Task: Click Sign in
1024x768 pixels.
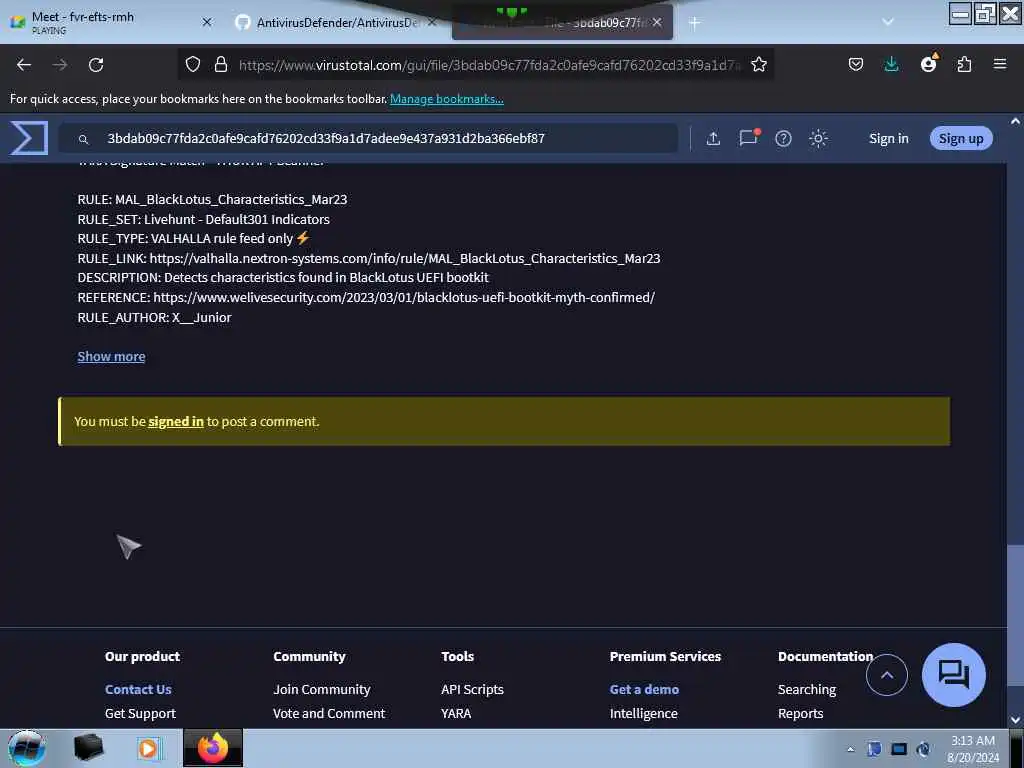Action: click(888, 138)
